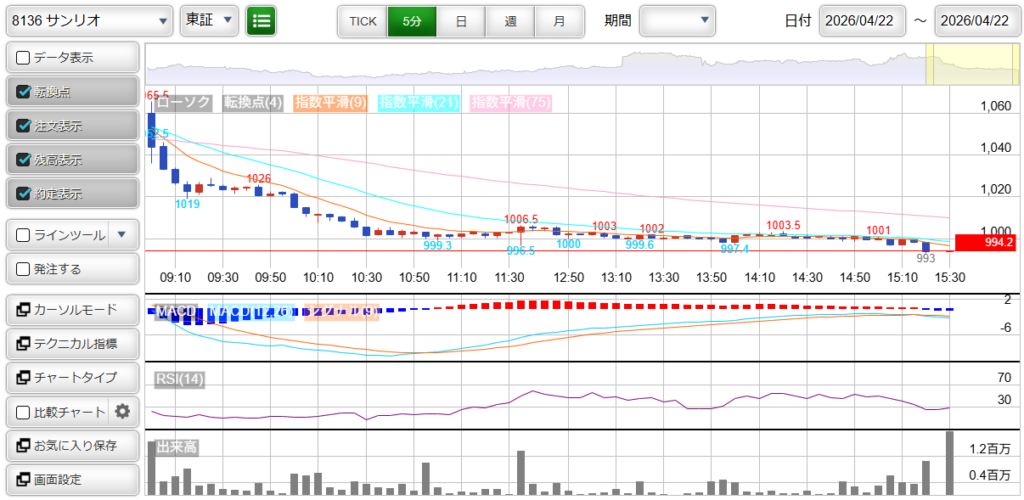The width and height of the screenshot is (1024, 500).
Task: Open the カーソルモード popup
Action: 71,310
